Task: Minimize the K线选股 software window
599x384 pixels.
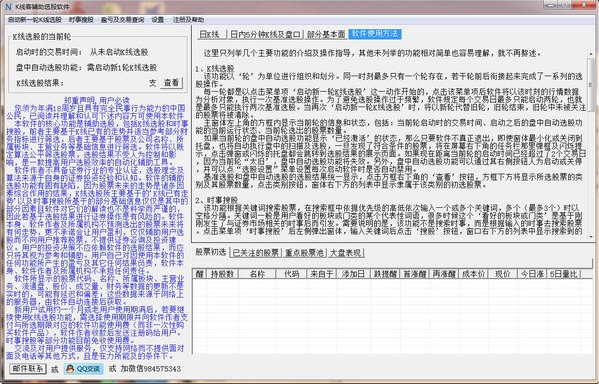Action: (x=551, y=5)
